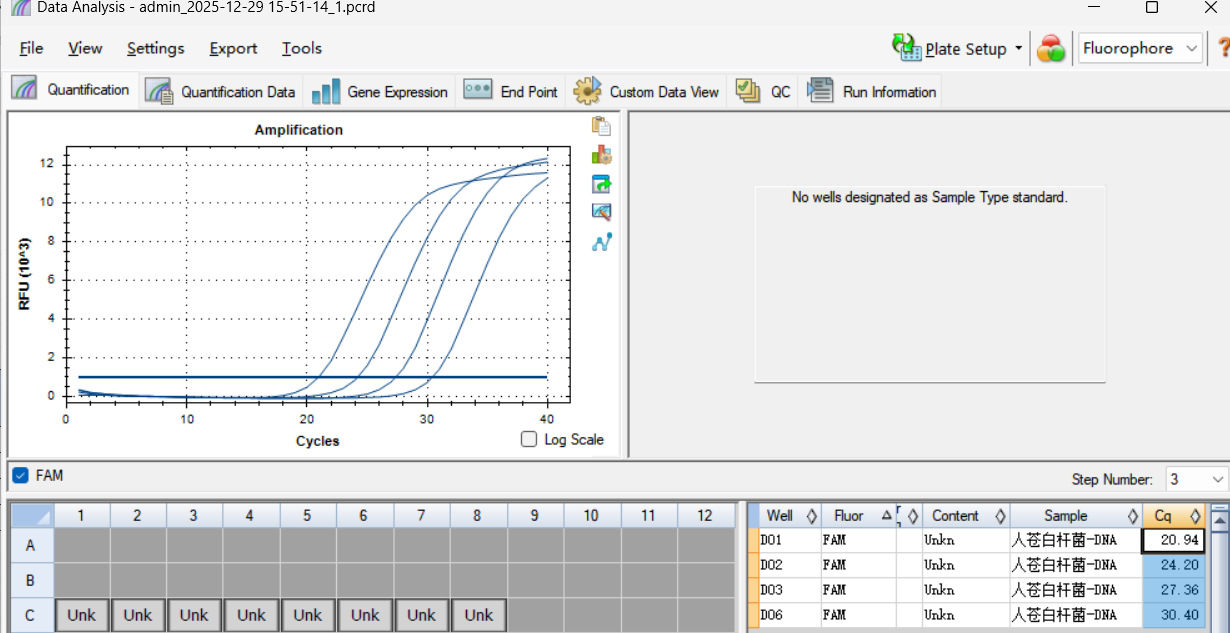Screen dimensions: 1230x633
Task: Select well C2 in the plate grid
Action: coord(137,615)
